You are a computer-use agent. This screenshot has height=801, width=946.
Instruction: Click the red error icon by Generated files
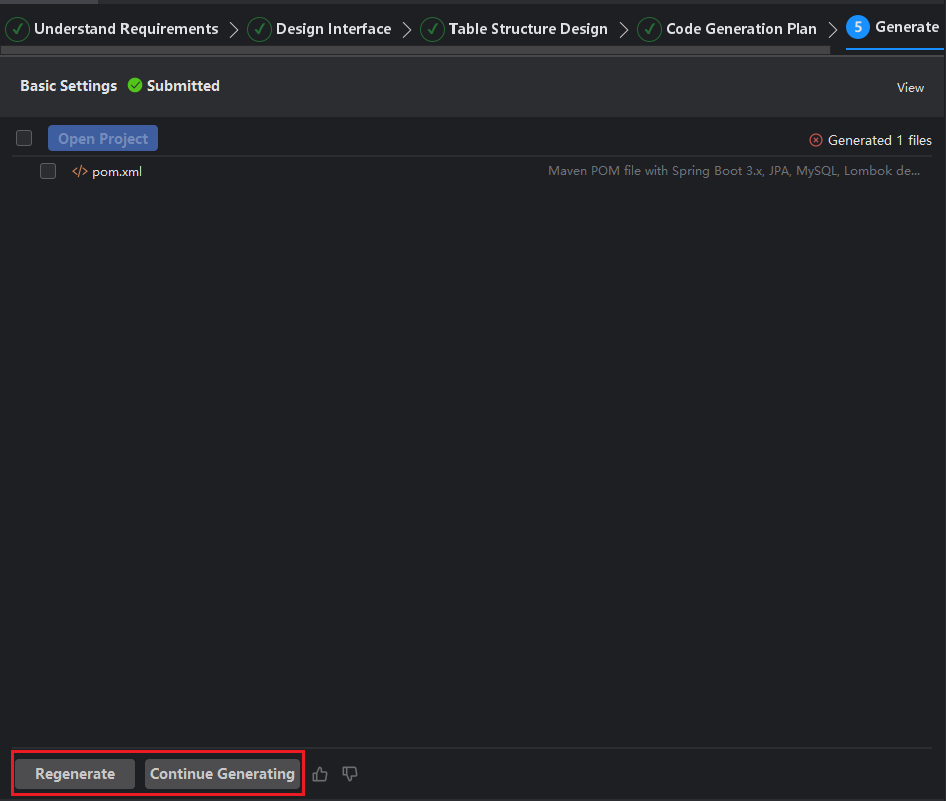coord(816,141)
